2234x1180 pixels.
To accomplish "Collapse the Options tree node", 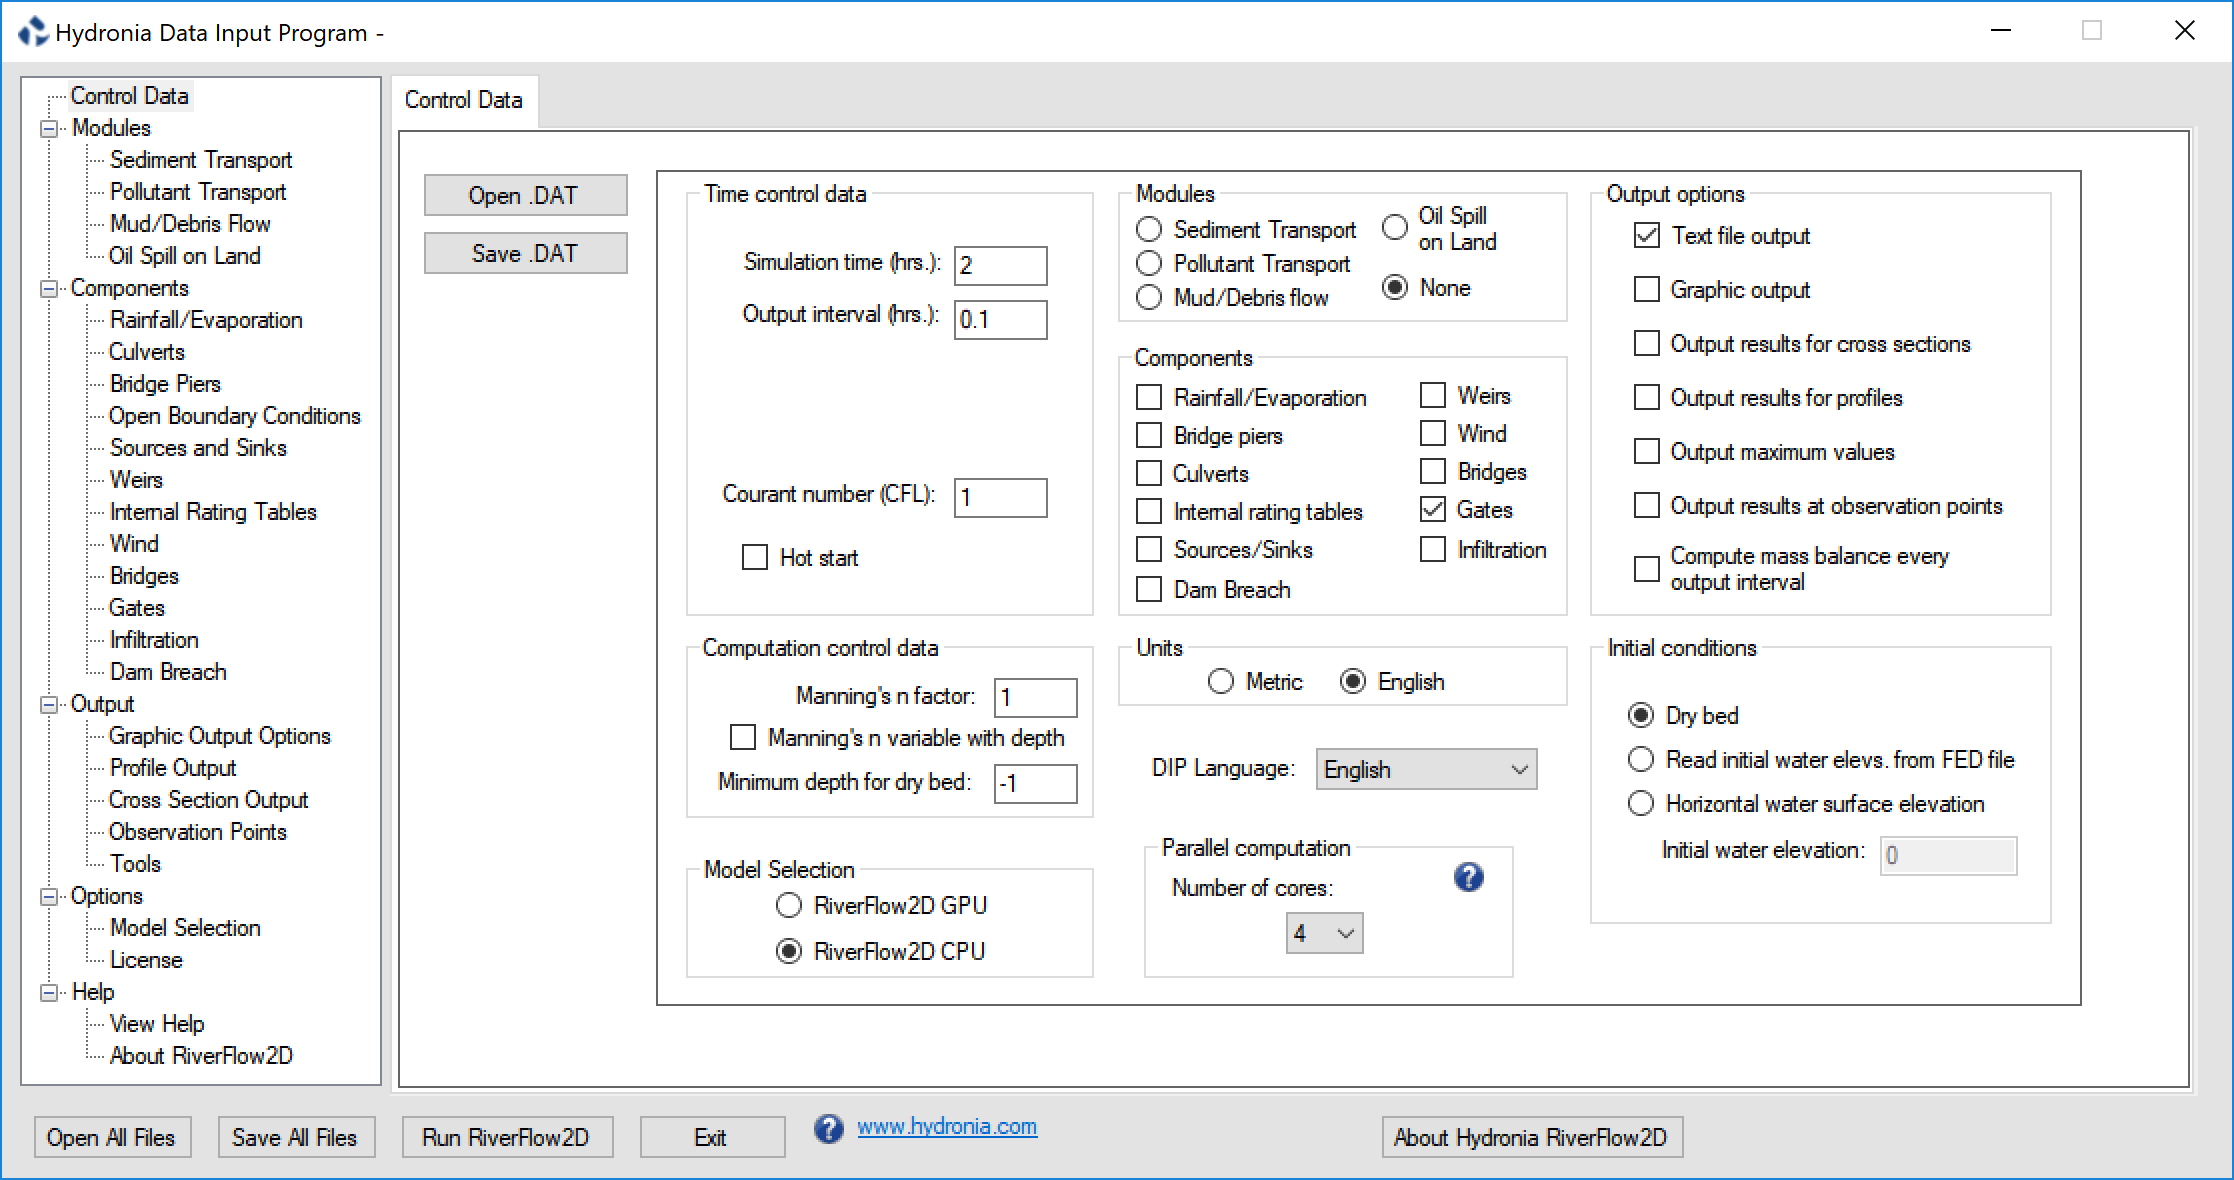I will pyautogui.click(x=49, y=897).
